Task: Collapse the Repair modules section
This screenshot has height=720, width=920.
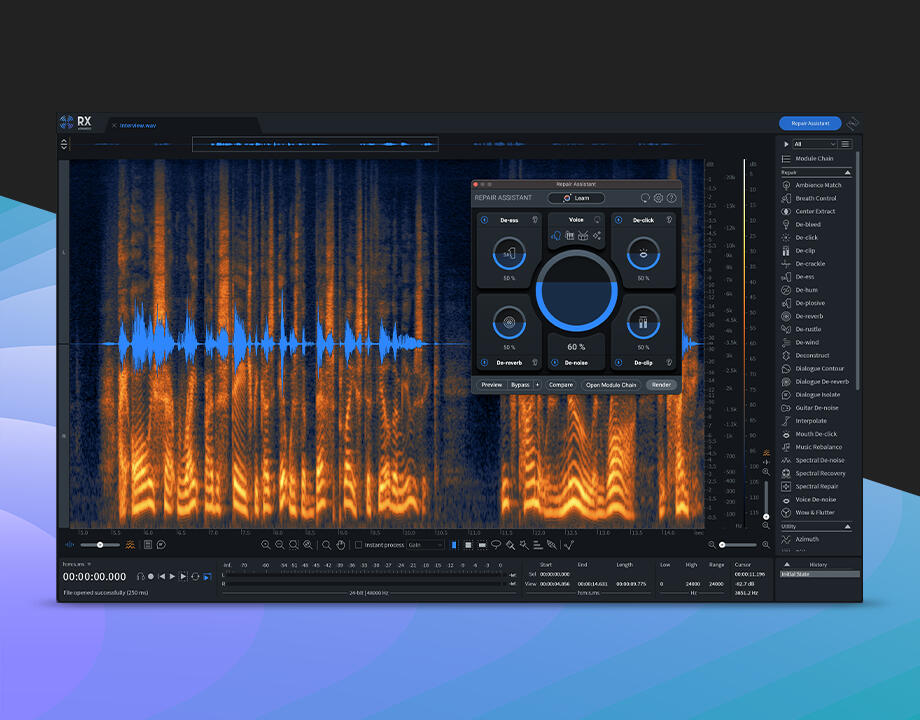Action: click(x=847, y=172)
